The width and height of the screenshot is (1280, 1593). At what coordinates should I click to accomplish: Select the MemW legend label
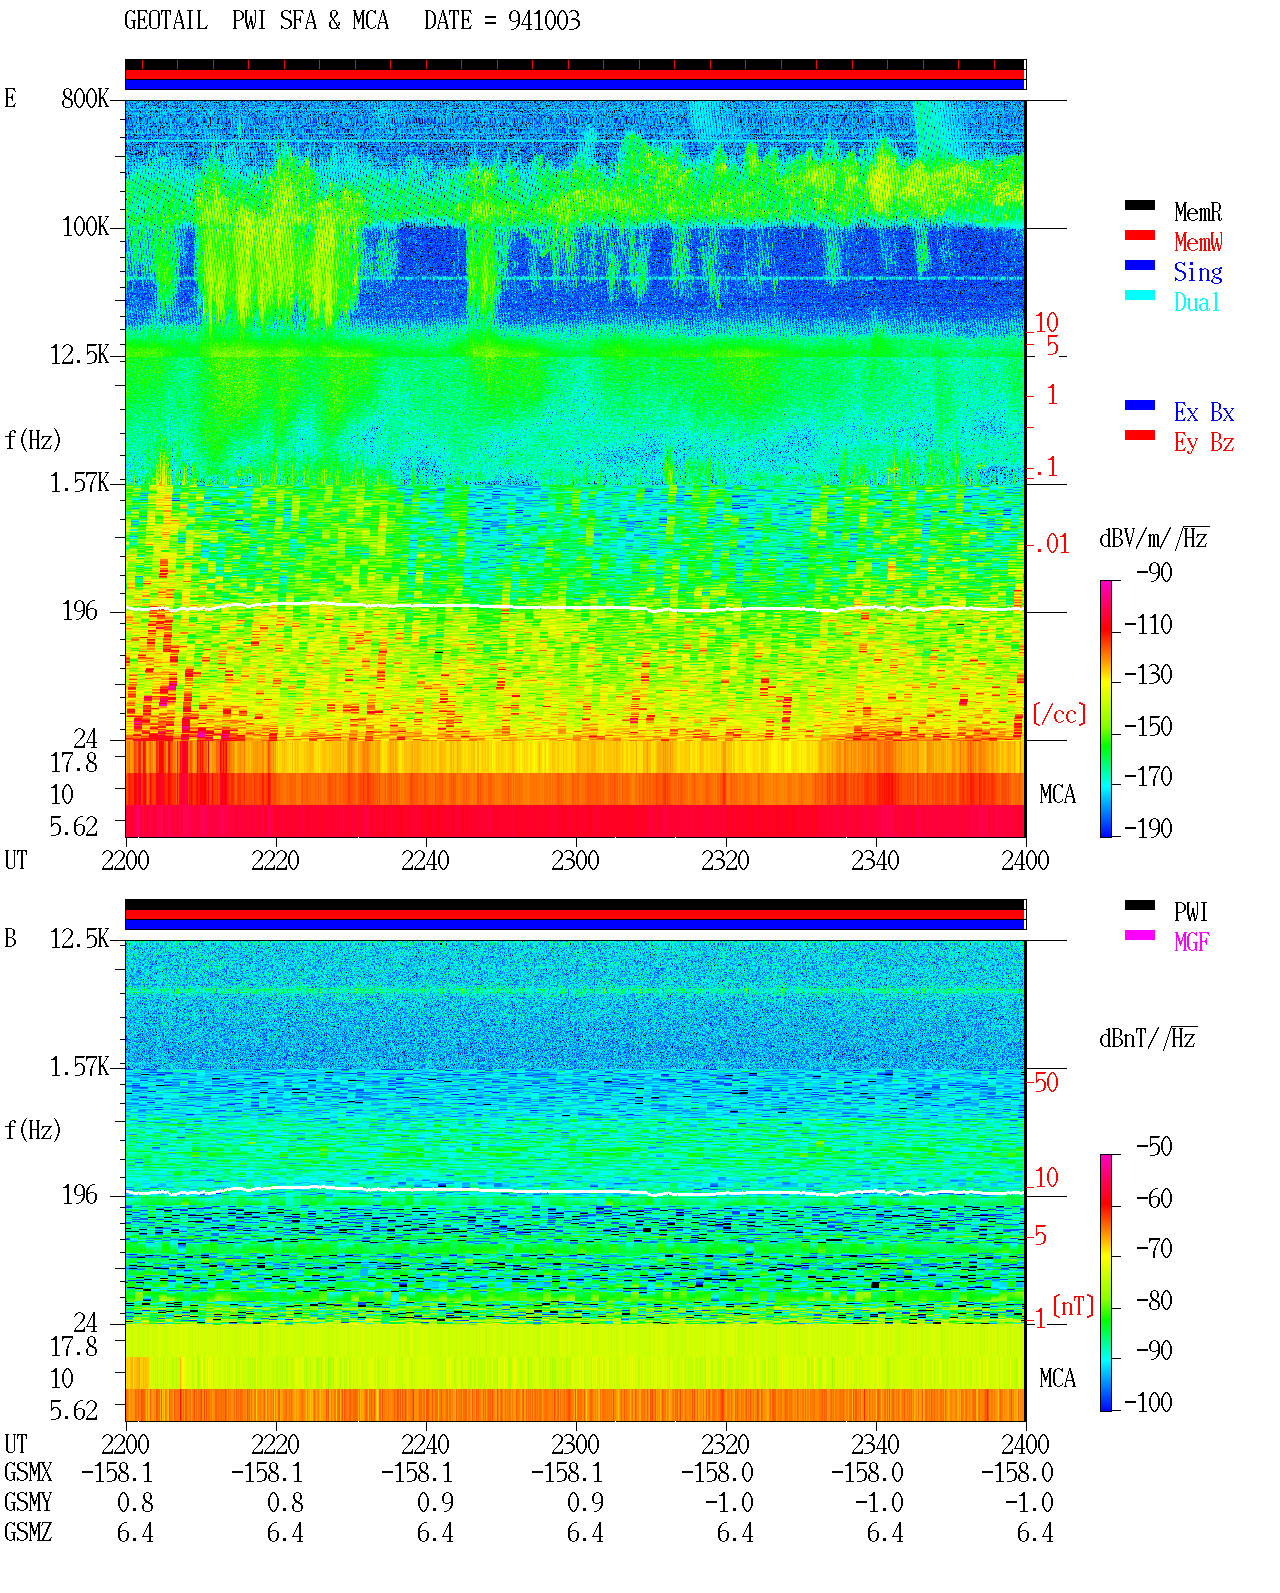[1198, 242]
